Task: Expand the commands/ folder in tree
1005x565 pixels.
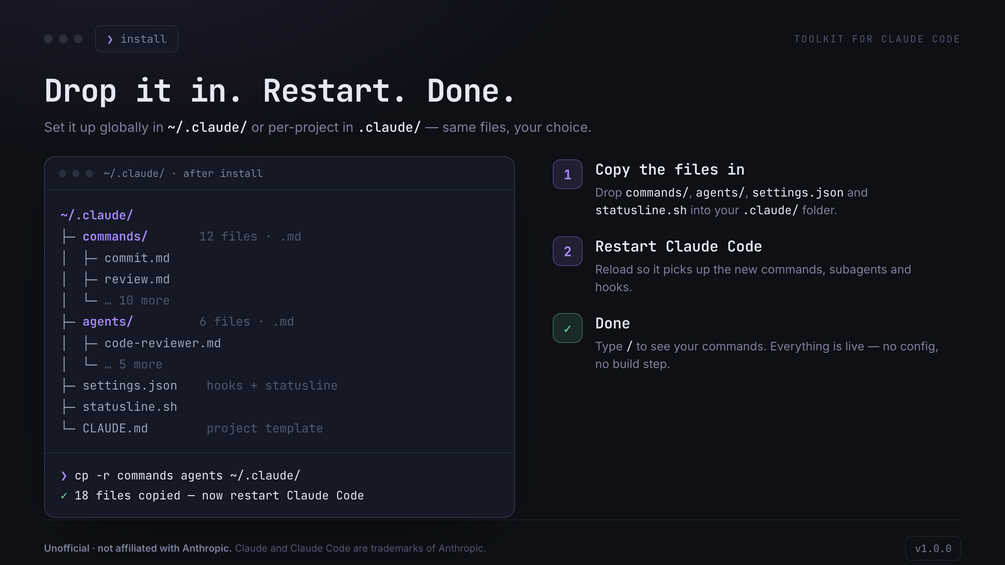Action: [115, 236]
